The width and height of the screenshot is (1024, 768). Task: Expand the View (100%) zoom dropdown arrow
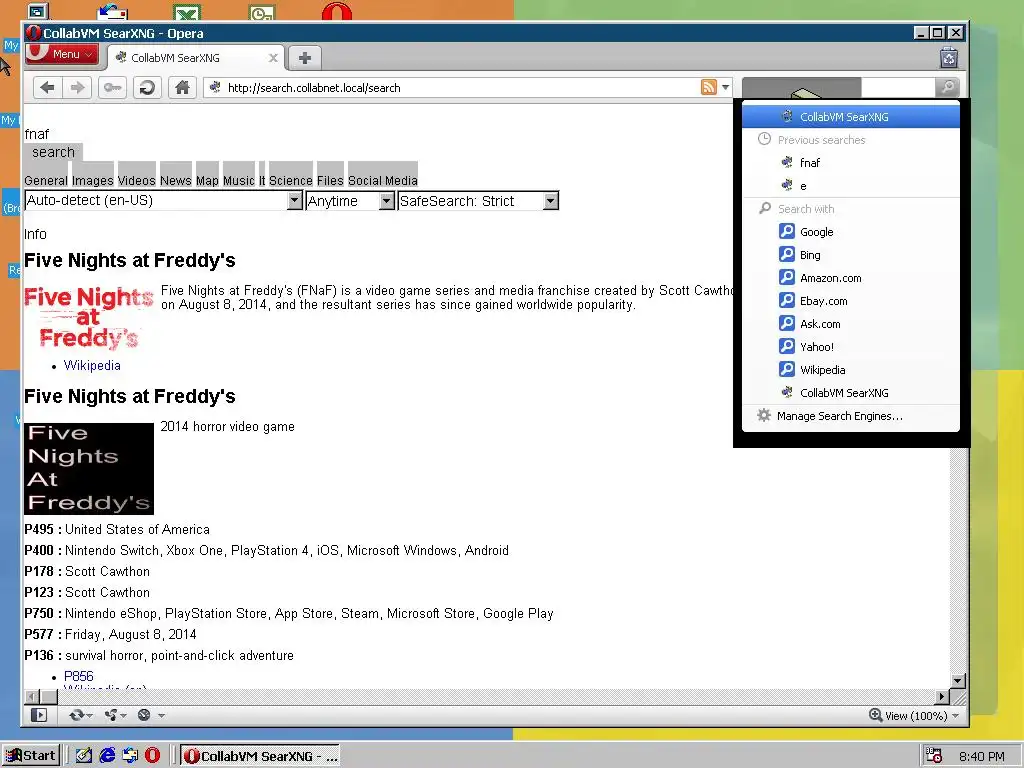tap(955, 716)
